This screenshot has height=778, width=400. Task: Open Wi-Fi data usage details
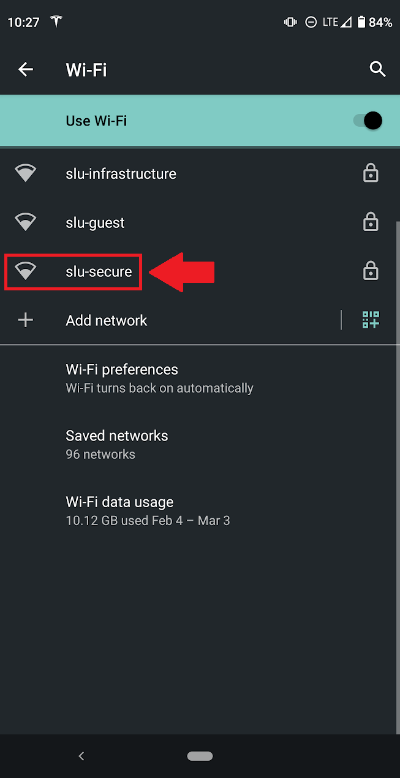[x=199, y=511]
